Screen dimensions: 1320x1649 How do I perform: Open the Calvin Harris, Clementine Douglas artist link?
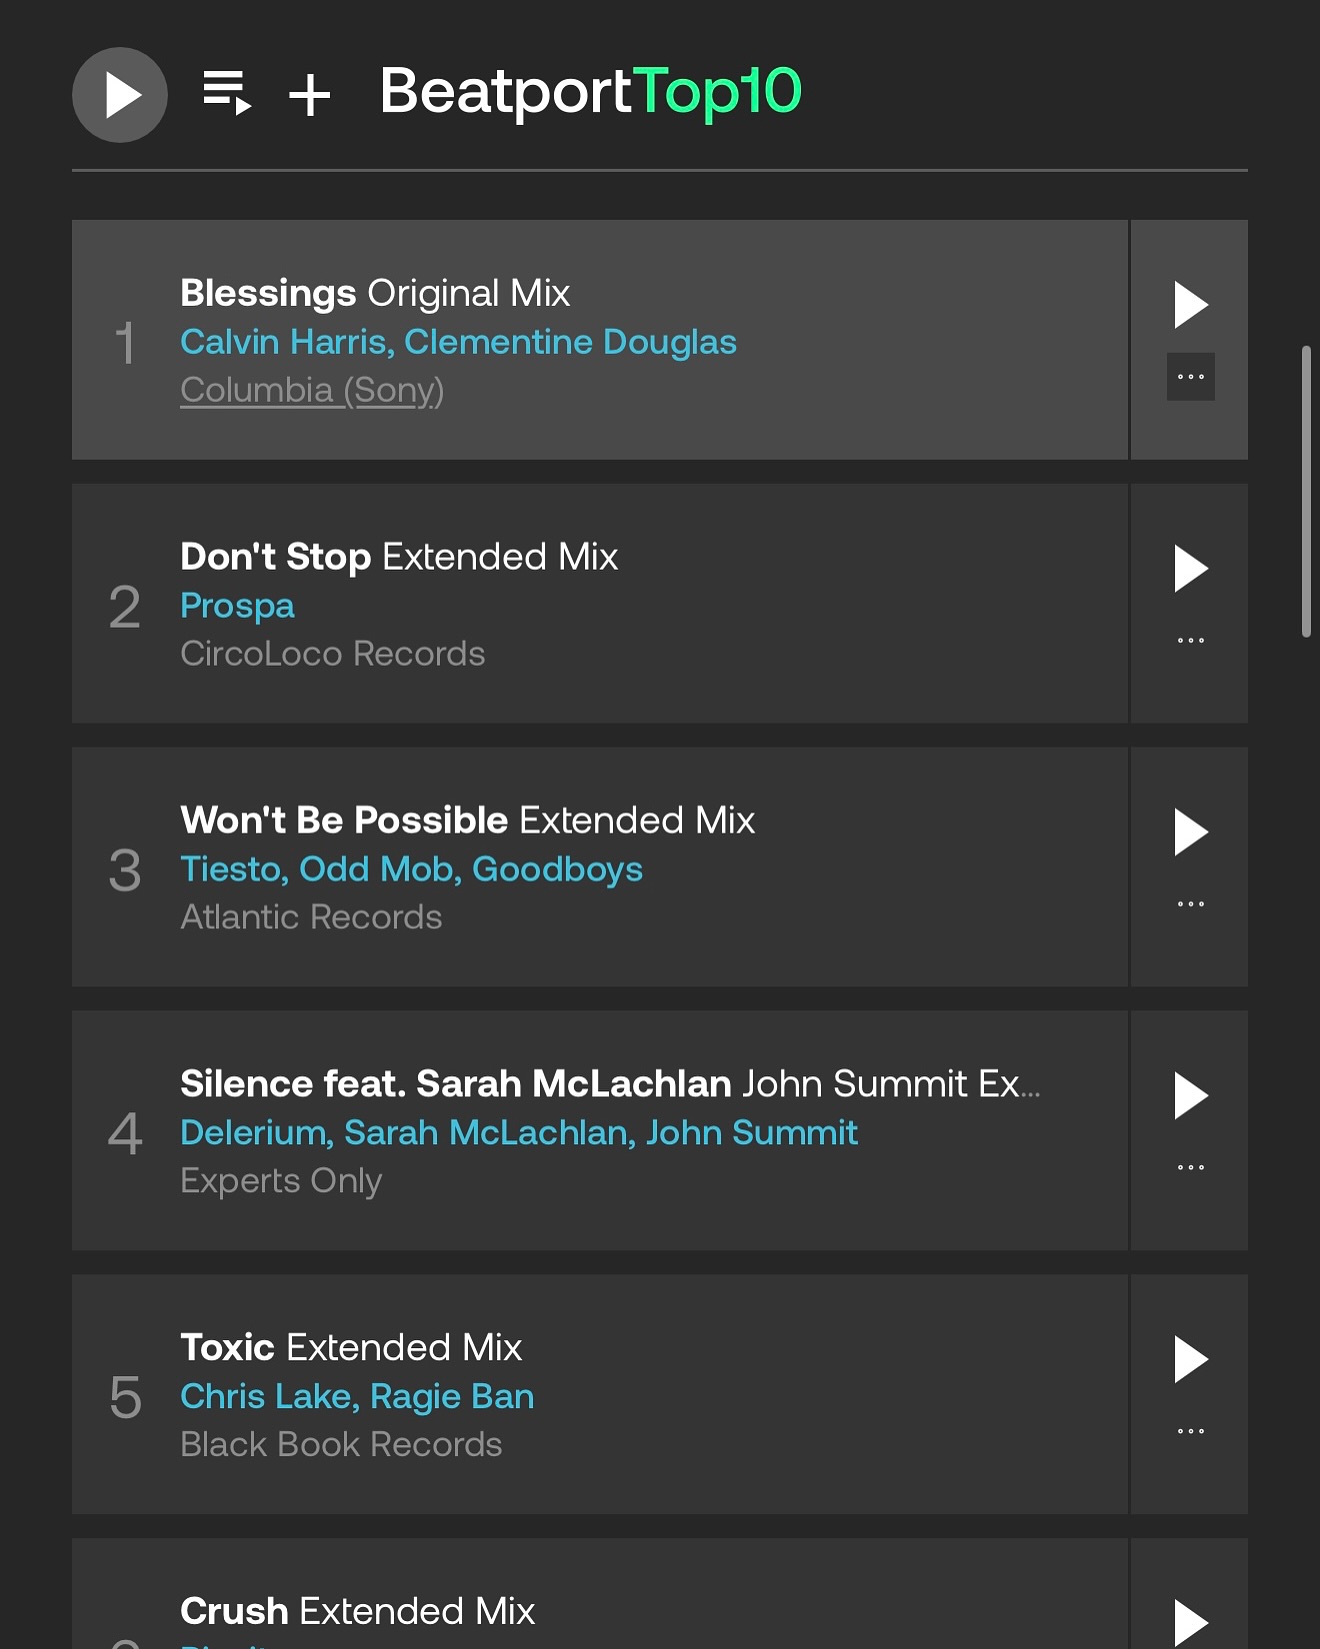click(x=458, y=342)
